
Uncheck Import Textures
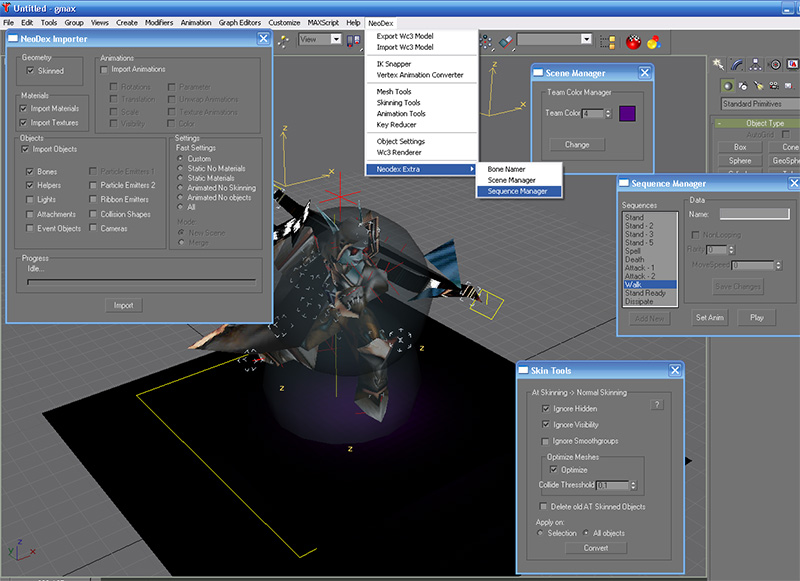[23, 122]
